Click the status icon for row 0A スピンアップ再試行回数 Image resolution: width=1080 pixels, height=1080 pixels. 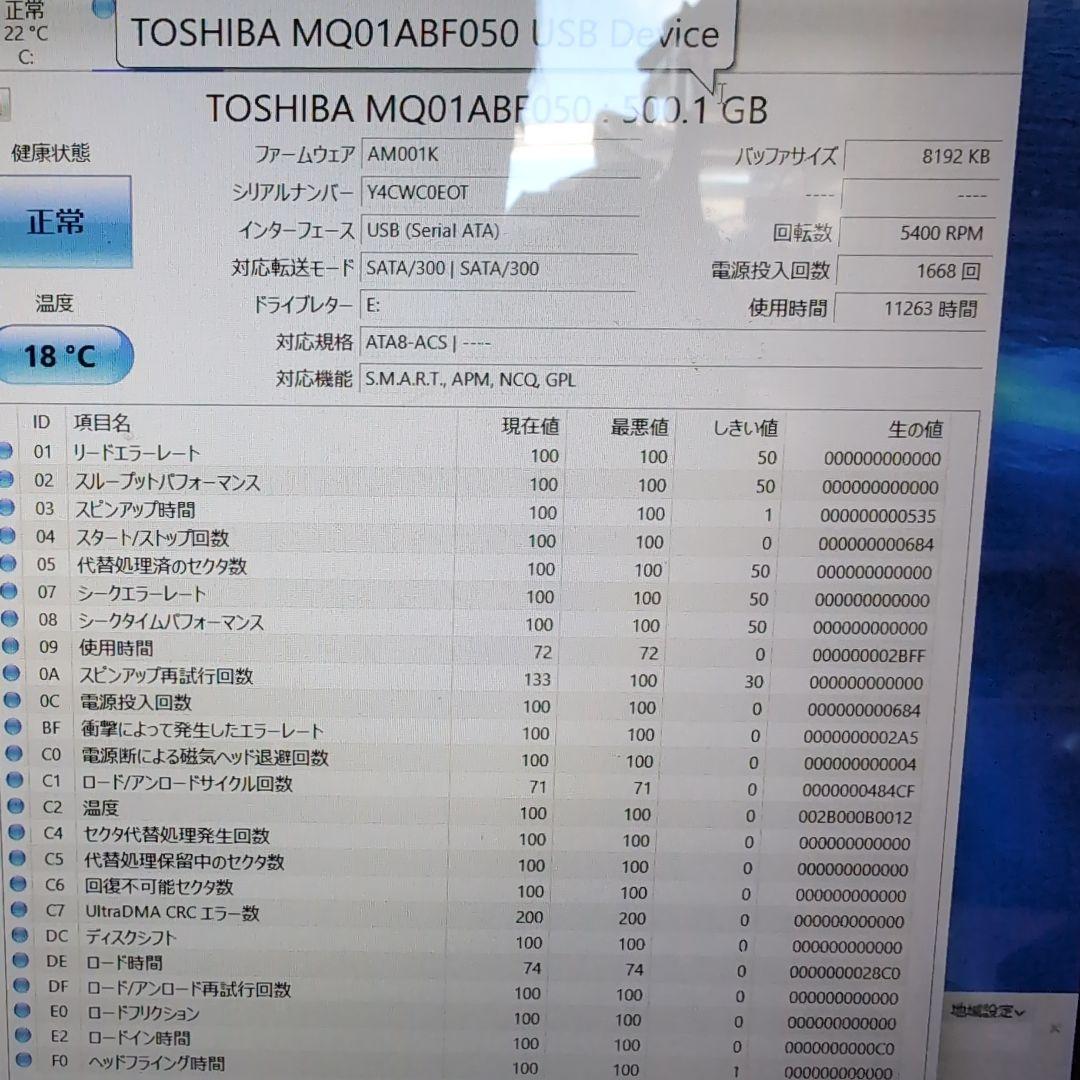click(x=11, y=673)
